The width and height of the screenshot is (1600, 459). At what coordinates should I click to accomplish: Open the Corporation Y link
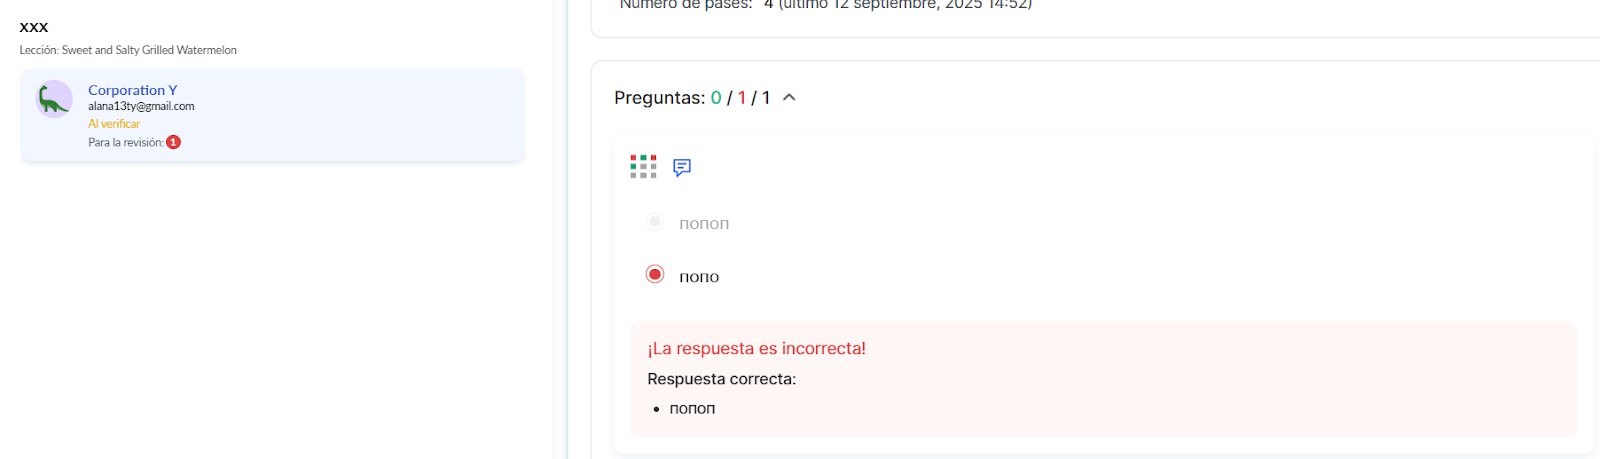[x=132, y=90]
